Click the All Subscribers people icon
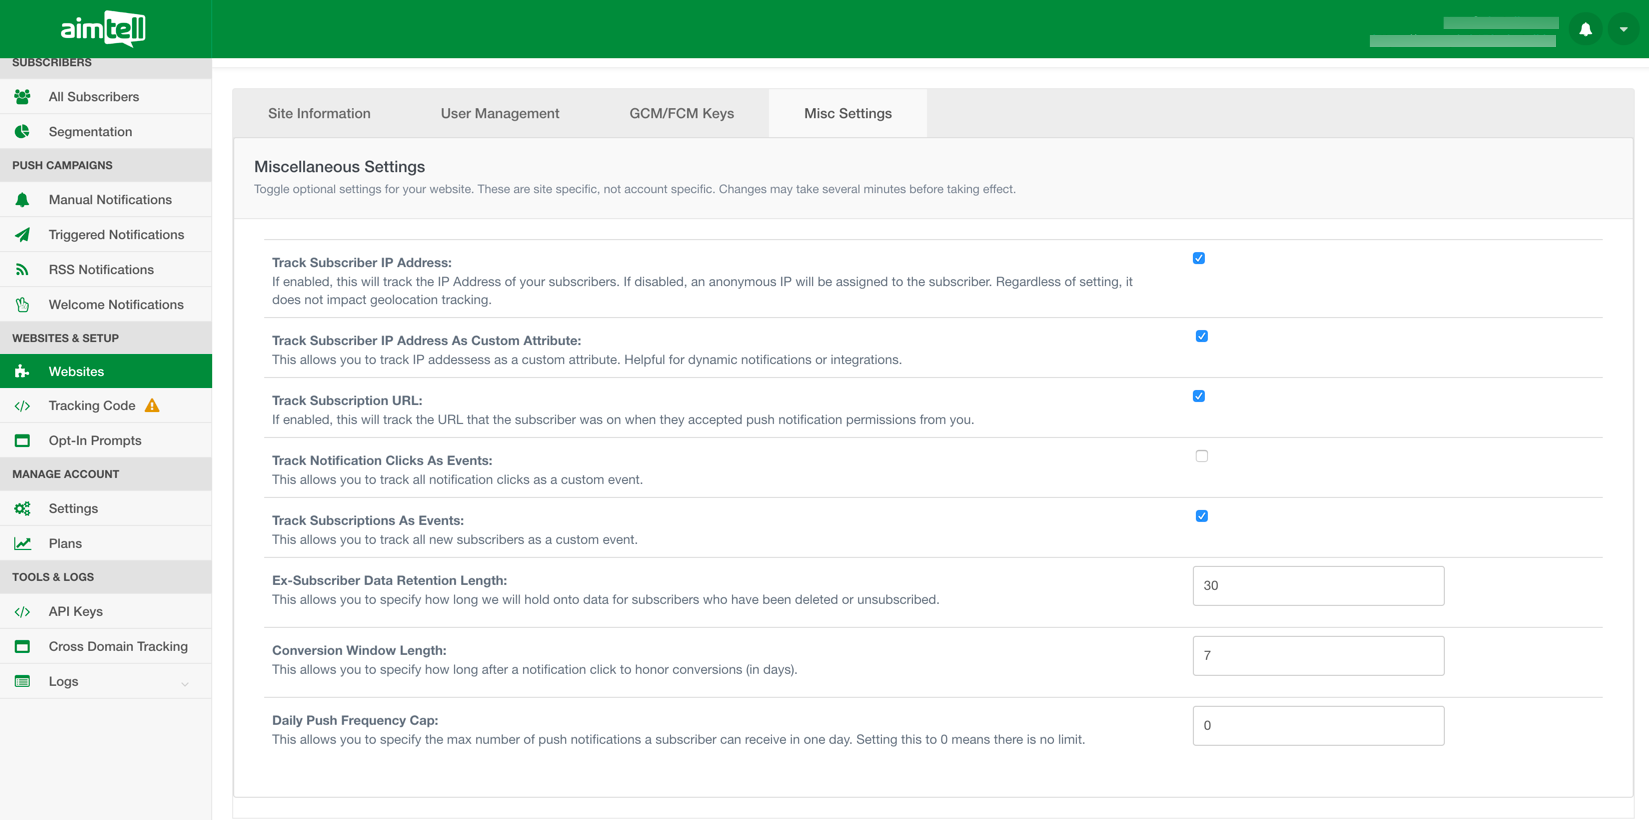Image resolution: width=1649 pixels, height=820 pixels. pyautogui.click(x=22, y=97)
